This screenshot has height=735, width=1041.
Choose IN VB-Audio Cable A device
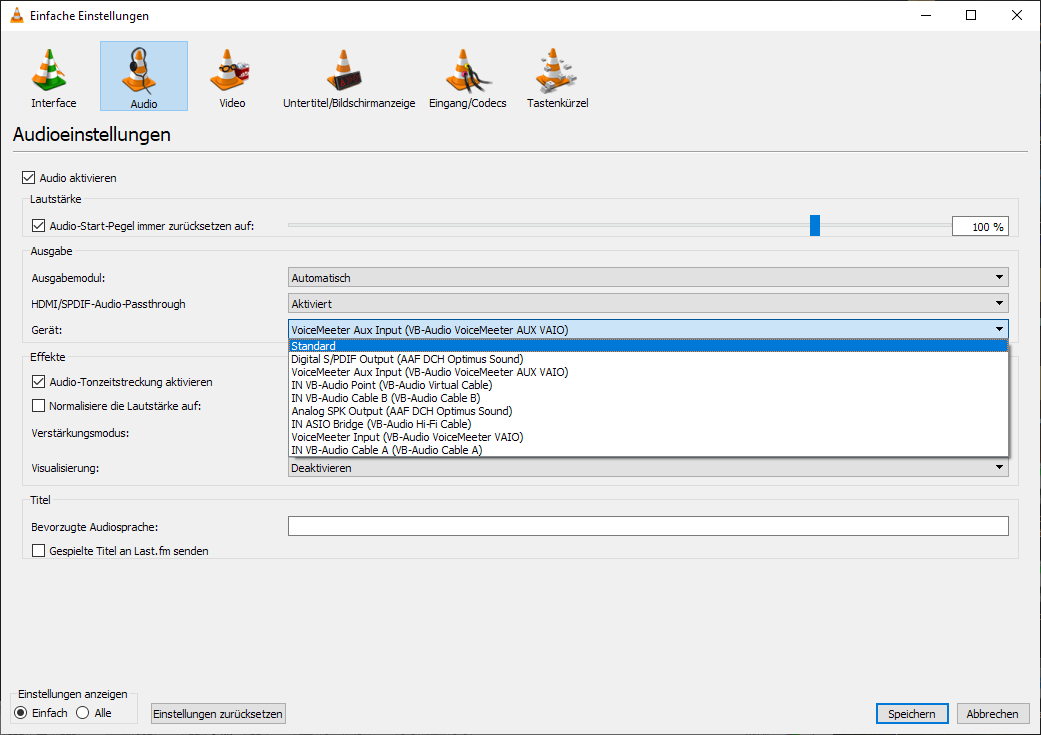(649, 449)
